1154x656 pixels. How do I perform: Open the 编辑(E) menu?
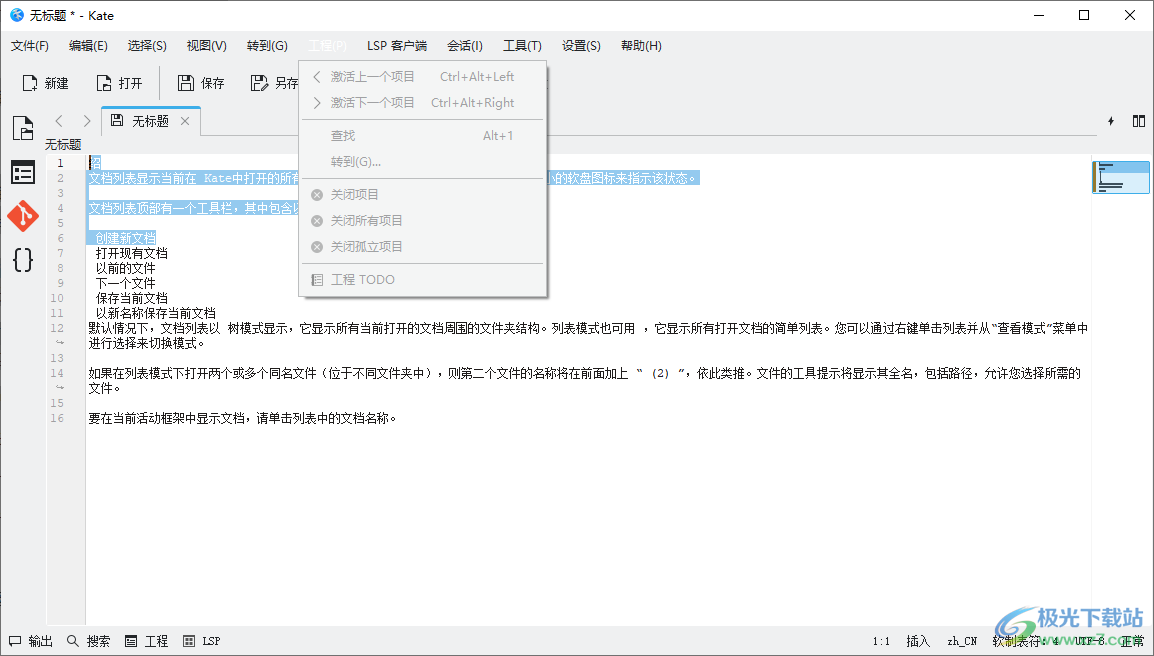(x=88, y=46)
